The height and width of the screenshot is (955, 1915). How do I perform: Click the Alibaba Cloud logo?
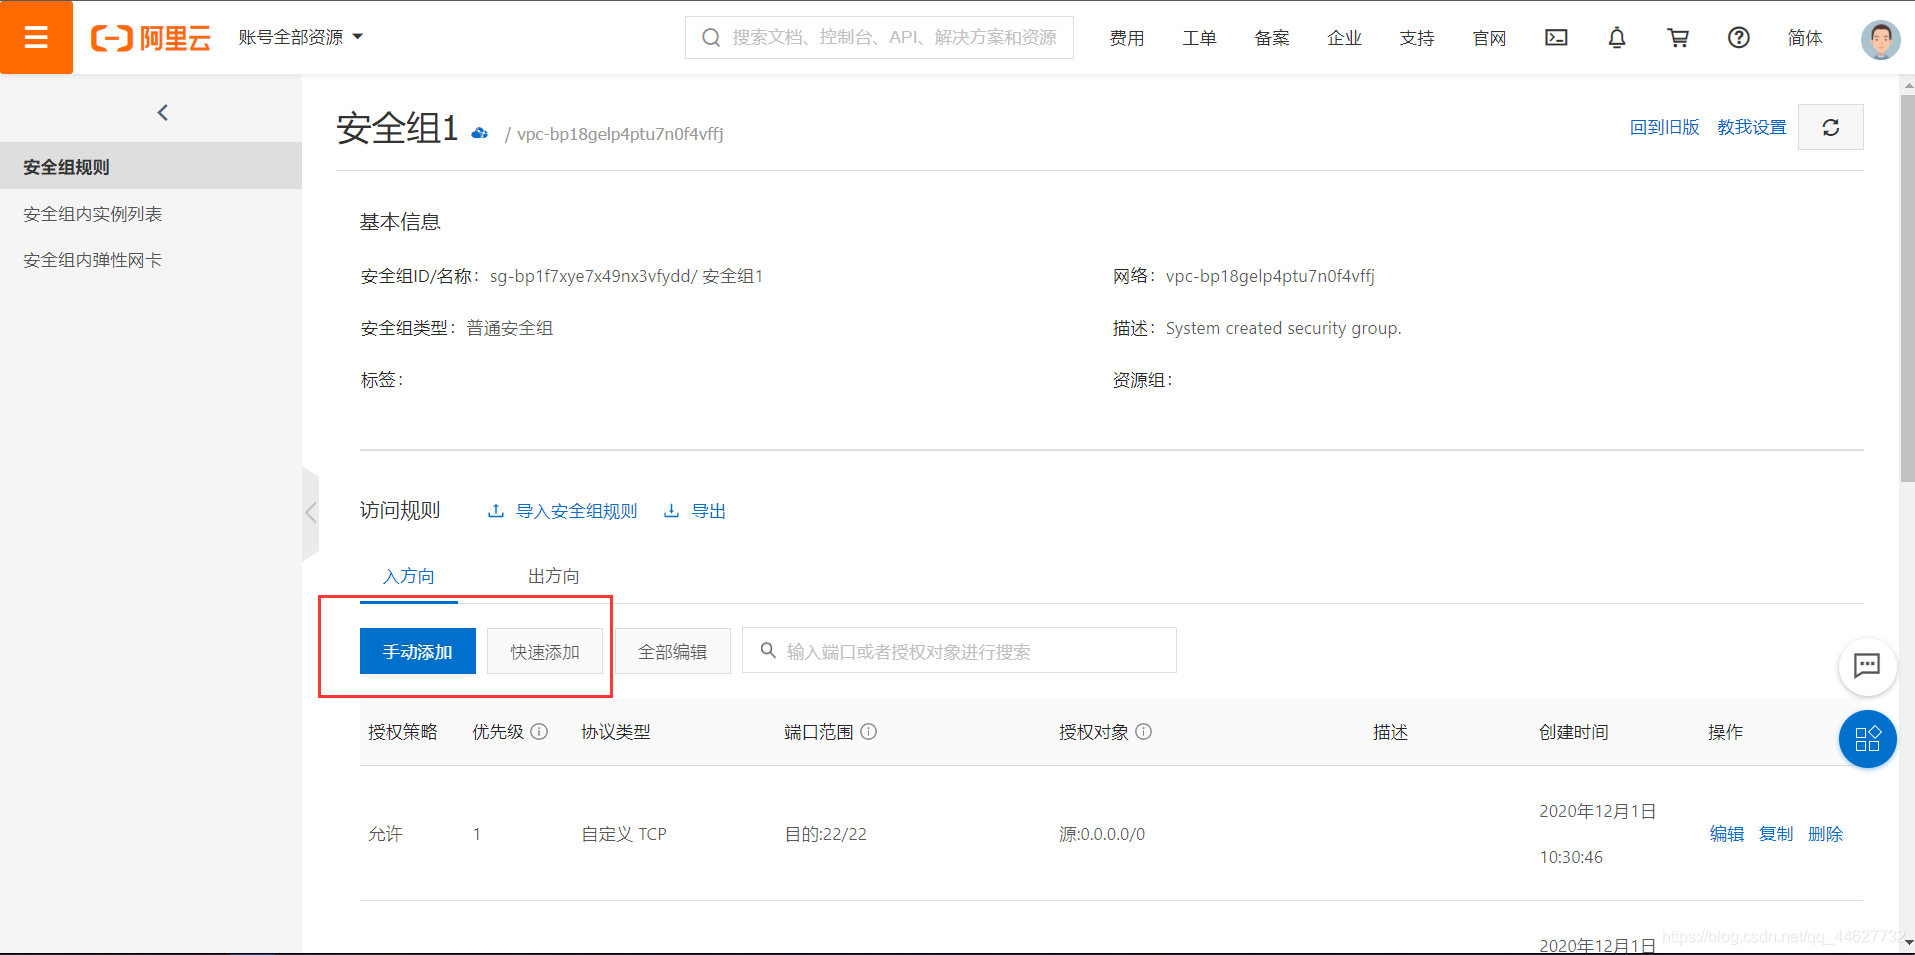151,38
